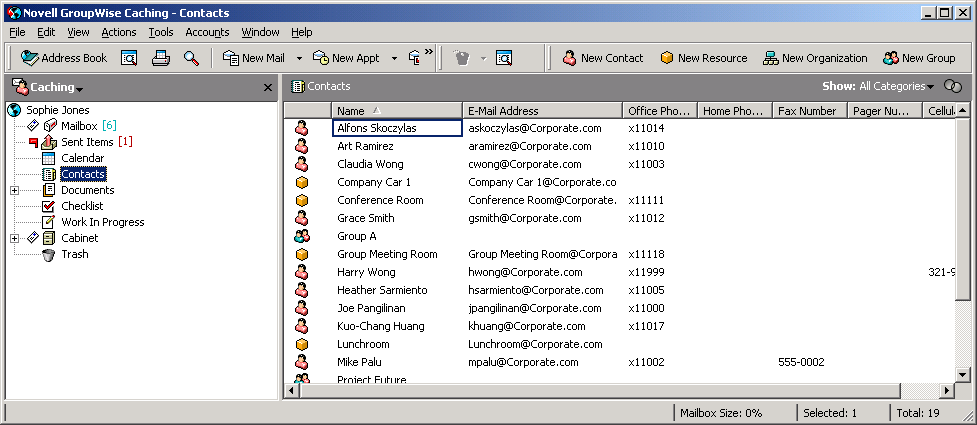Click contact icon for Kuo-Chang Huang
The image size is (977, 425).
click(x=302, y=327)
